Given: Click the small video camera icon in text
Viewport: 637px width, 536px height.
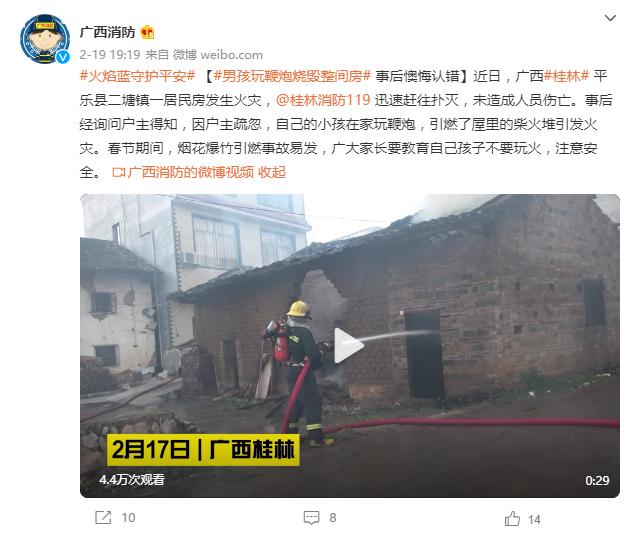Looking at the screenshot, I should tap(118, 172).
